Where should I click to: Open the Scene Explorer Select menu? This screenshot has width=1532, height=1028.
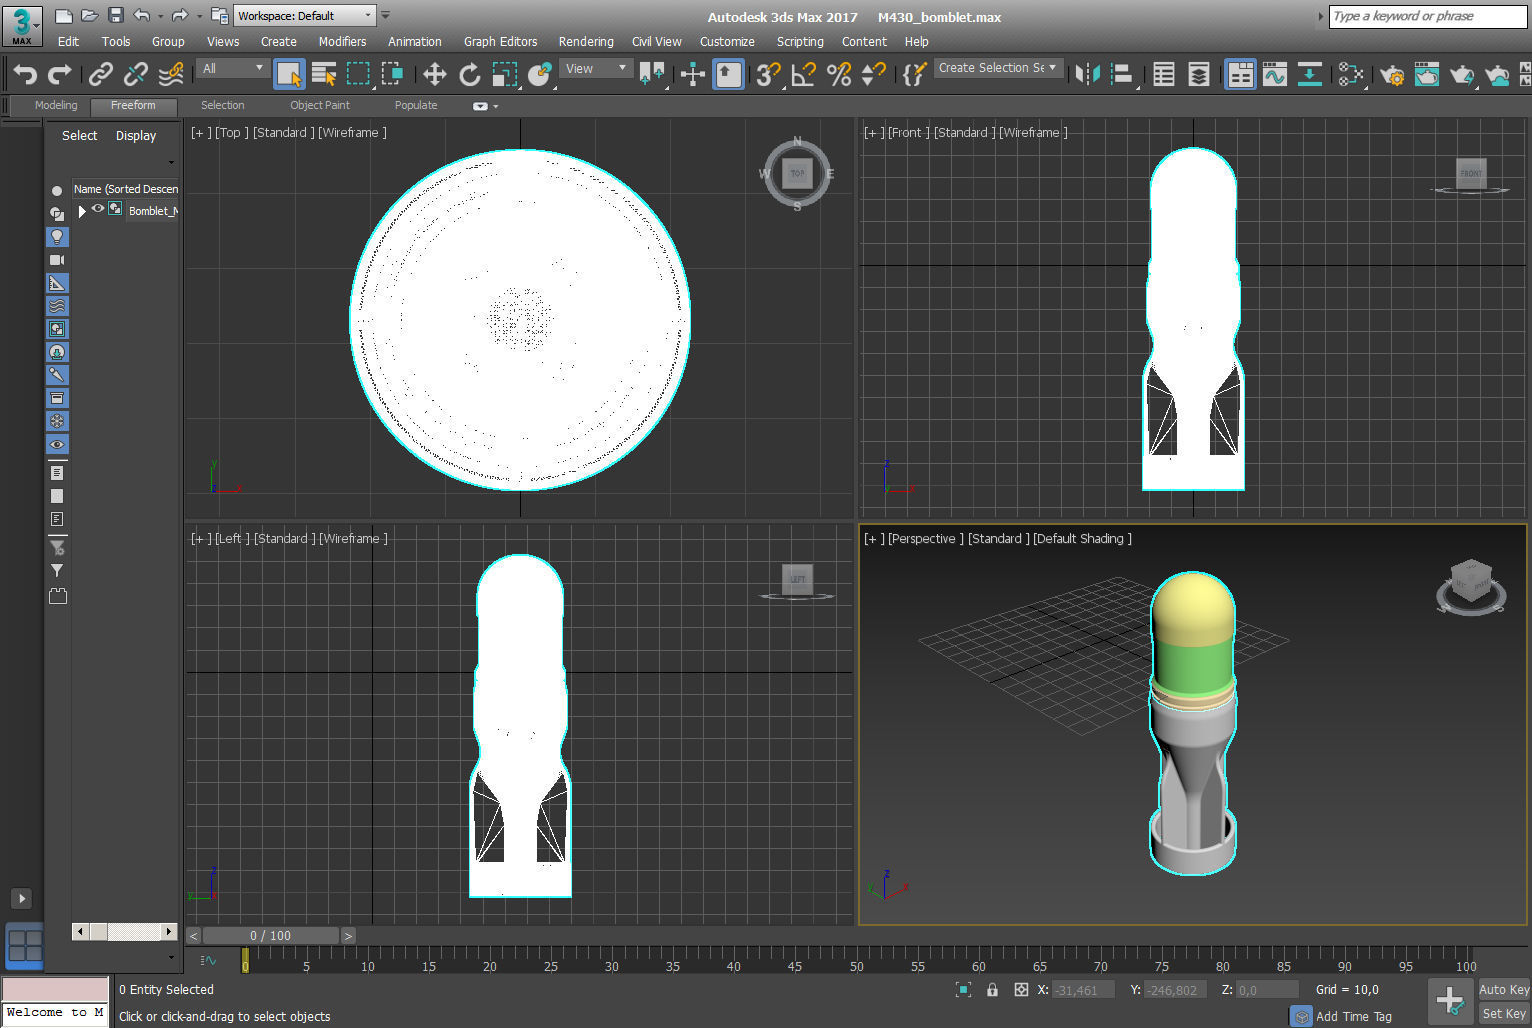point(79,136)
